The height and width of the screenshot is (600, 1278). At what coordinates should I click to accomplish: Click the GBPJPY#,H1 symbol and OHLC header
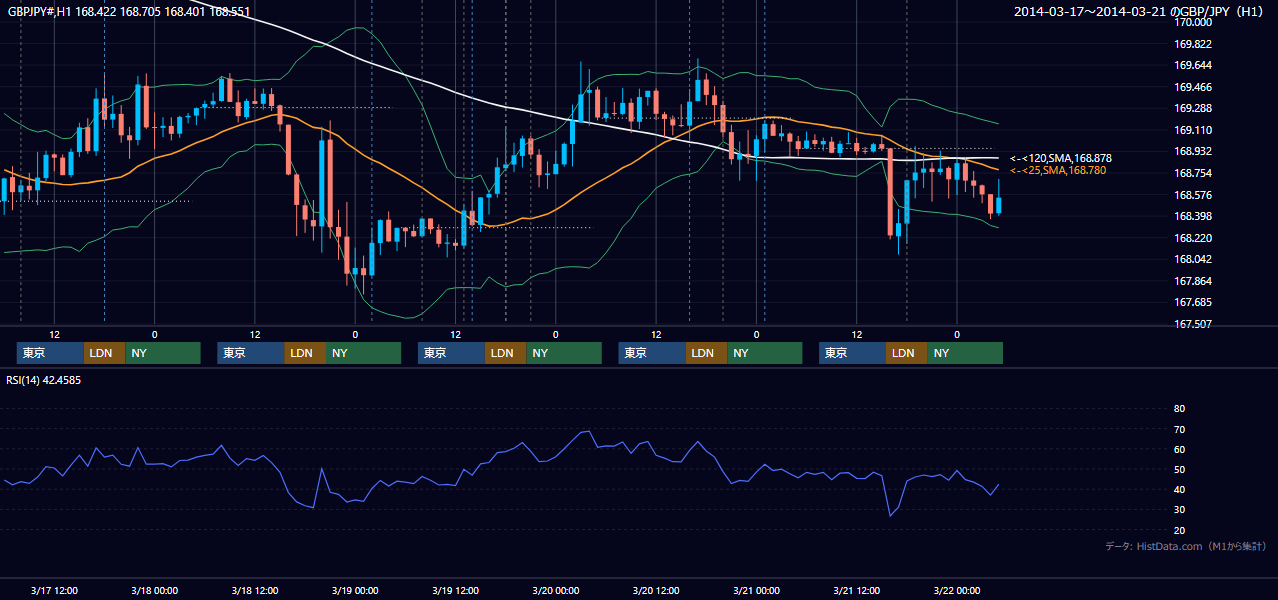pyautogui.click(x=129, y=12)
